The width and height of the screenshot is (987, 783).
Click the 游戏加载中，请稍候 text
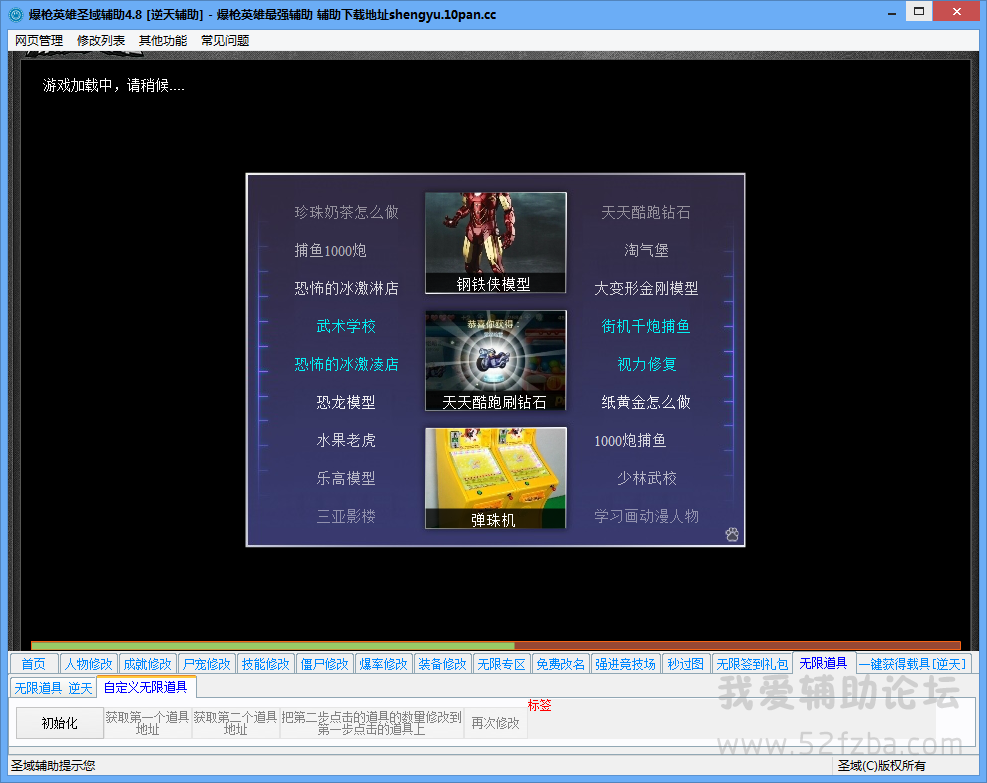(113, 85)
